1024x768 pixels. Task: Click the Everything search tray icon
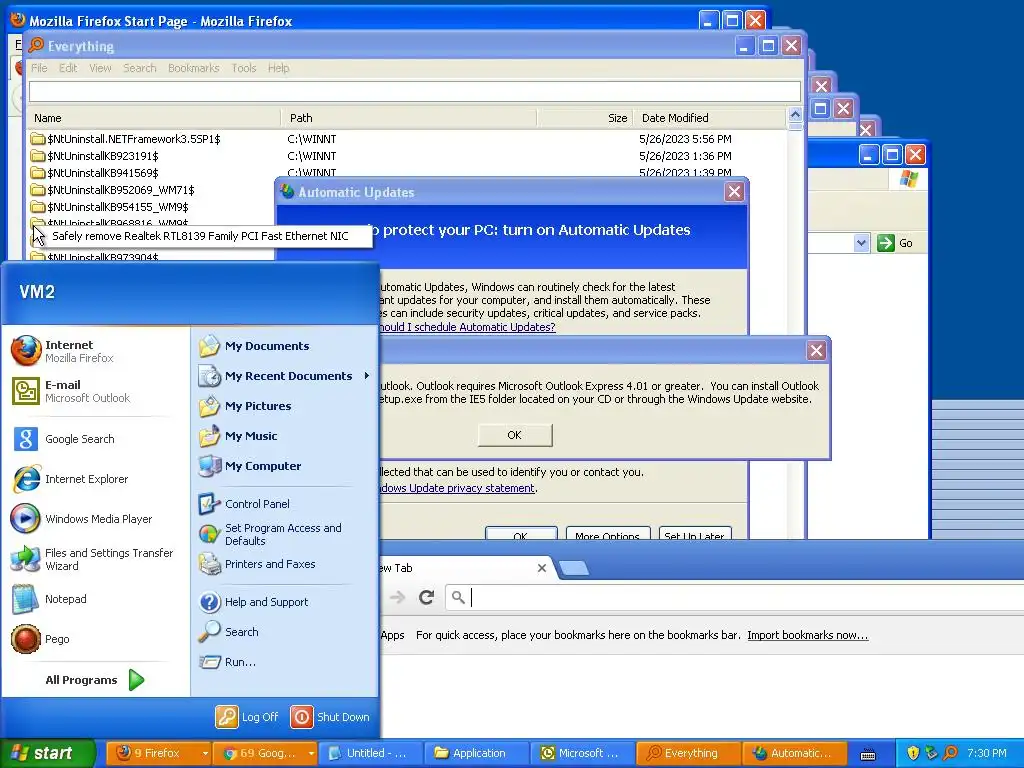[x=950, y=753]
